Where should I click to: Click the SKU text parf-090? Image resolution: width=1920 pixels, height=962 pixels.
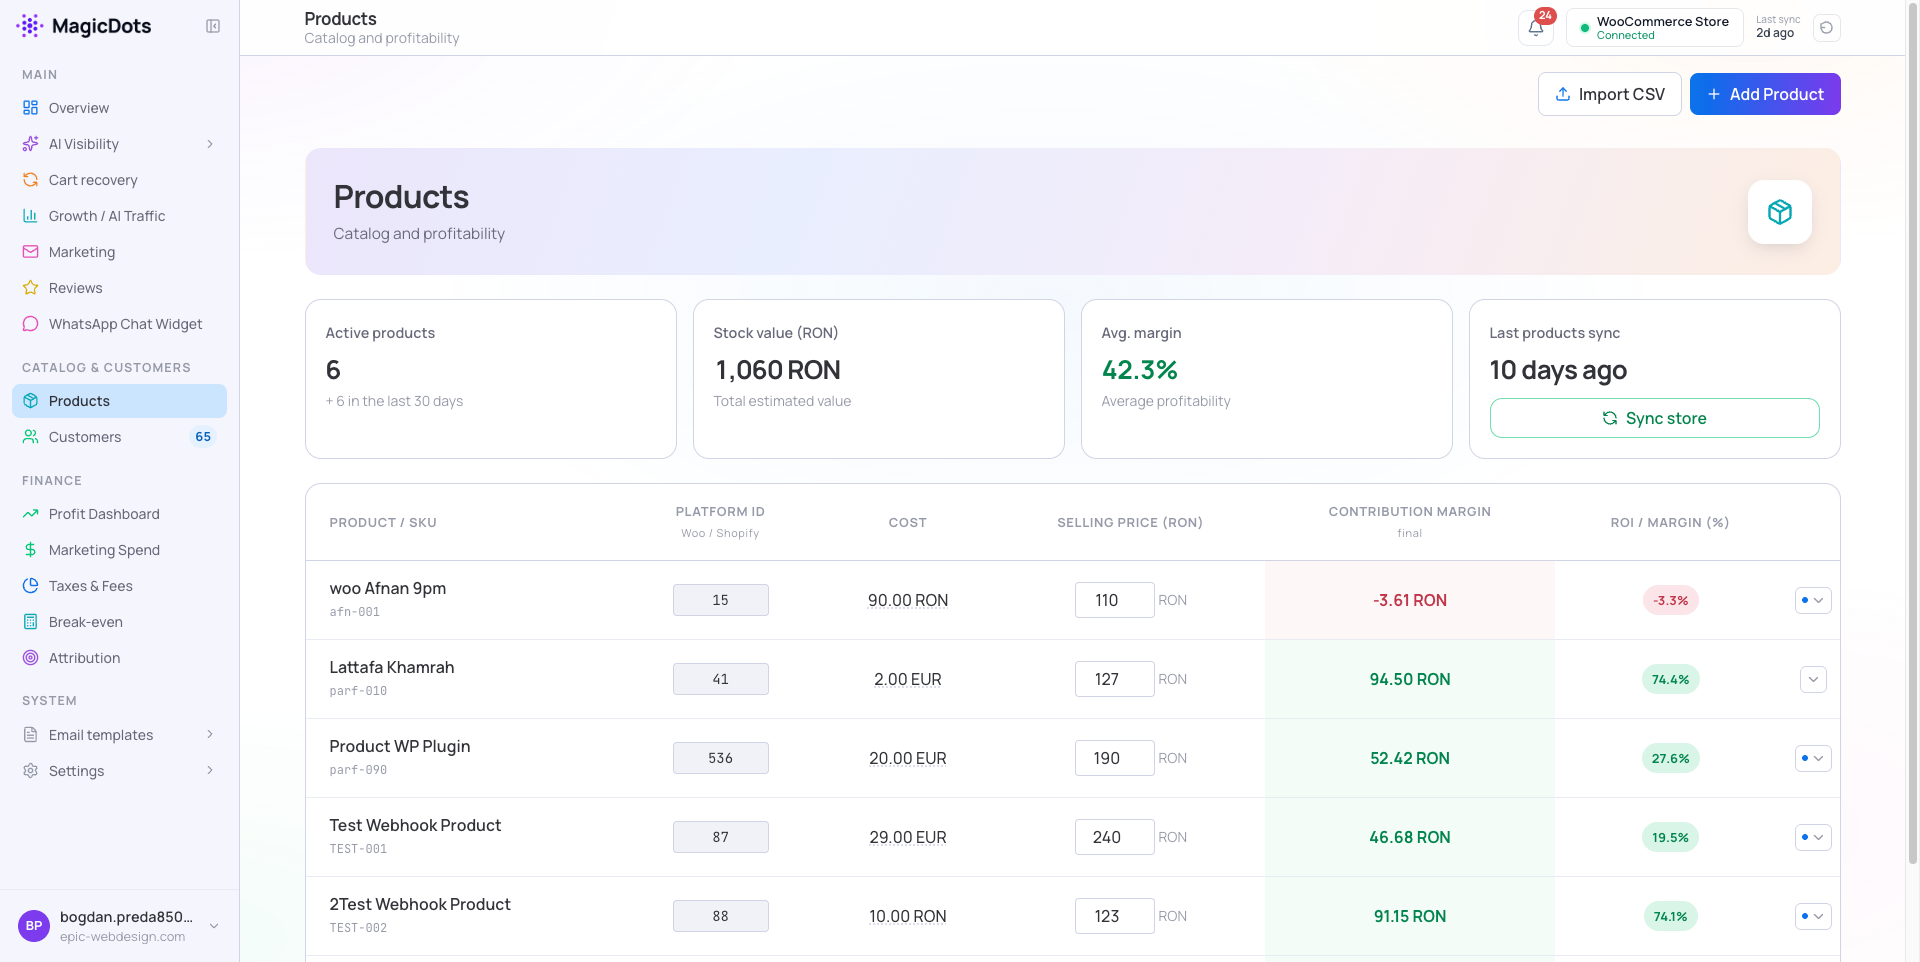pos(358,770)
